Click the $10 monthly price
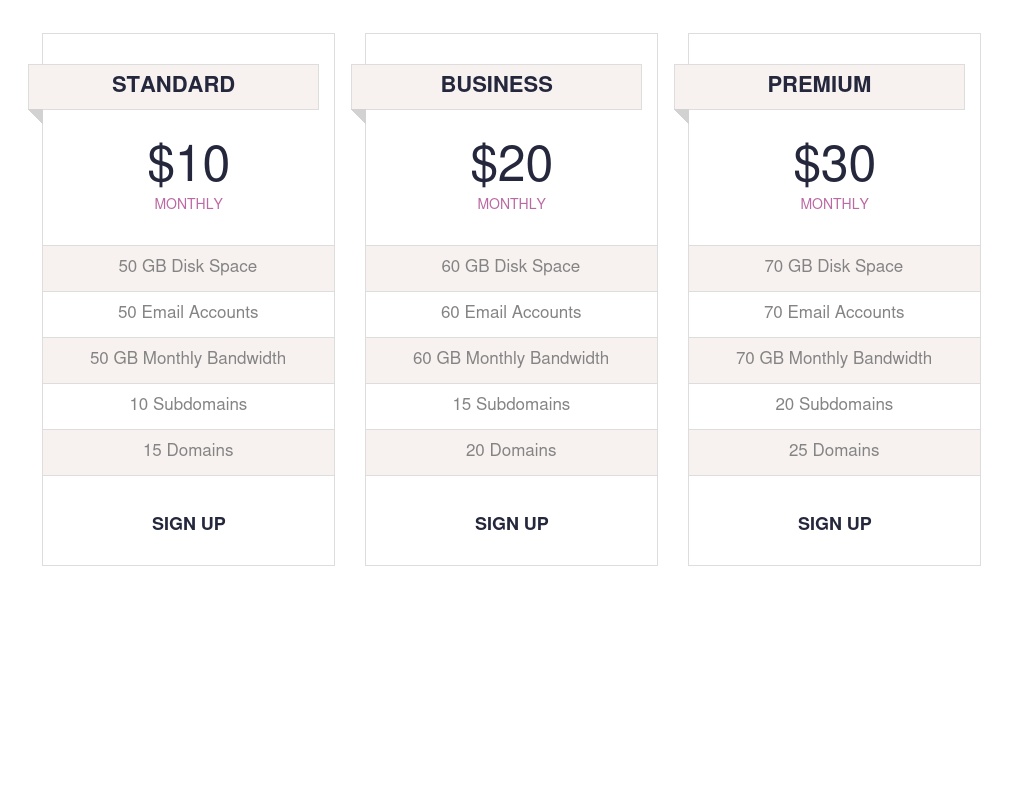This screenshot has height=800, width=1024. click(x=188, y=166)
